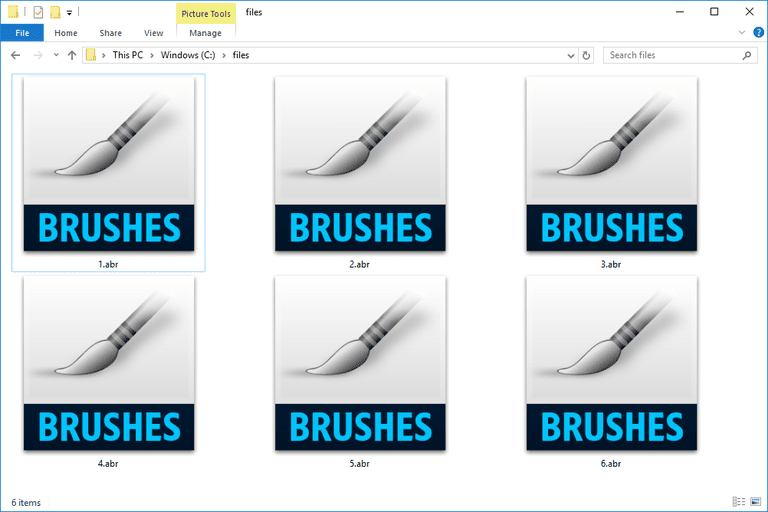The height and width of the screenshot is (512, 768).
Task: Click the 2.abr file name label
Action: pos(360,264)
